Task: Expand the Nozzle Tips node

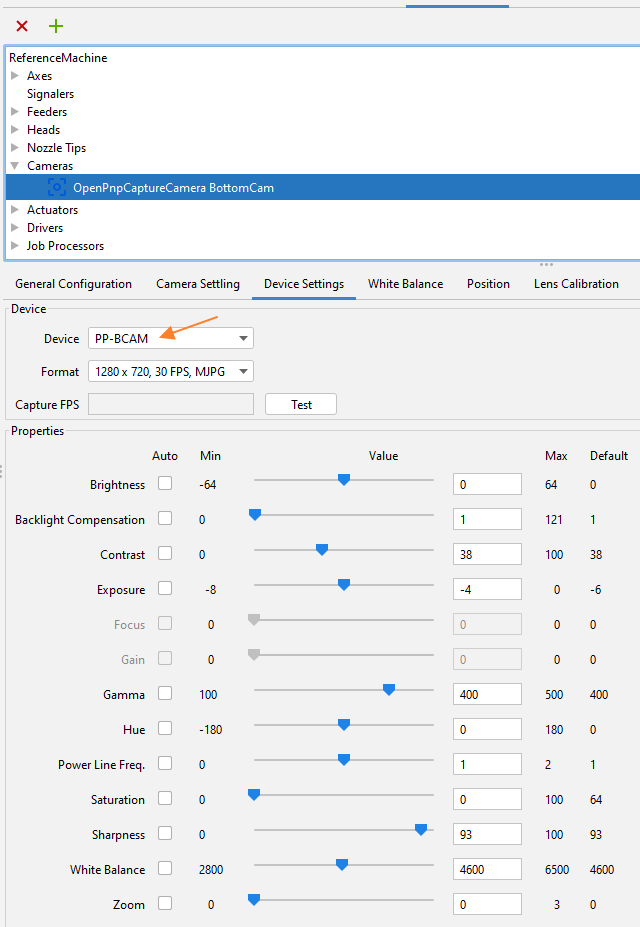Action: (x=15, y=148)
